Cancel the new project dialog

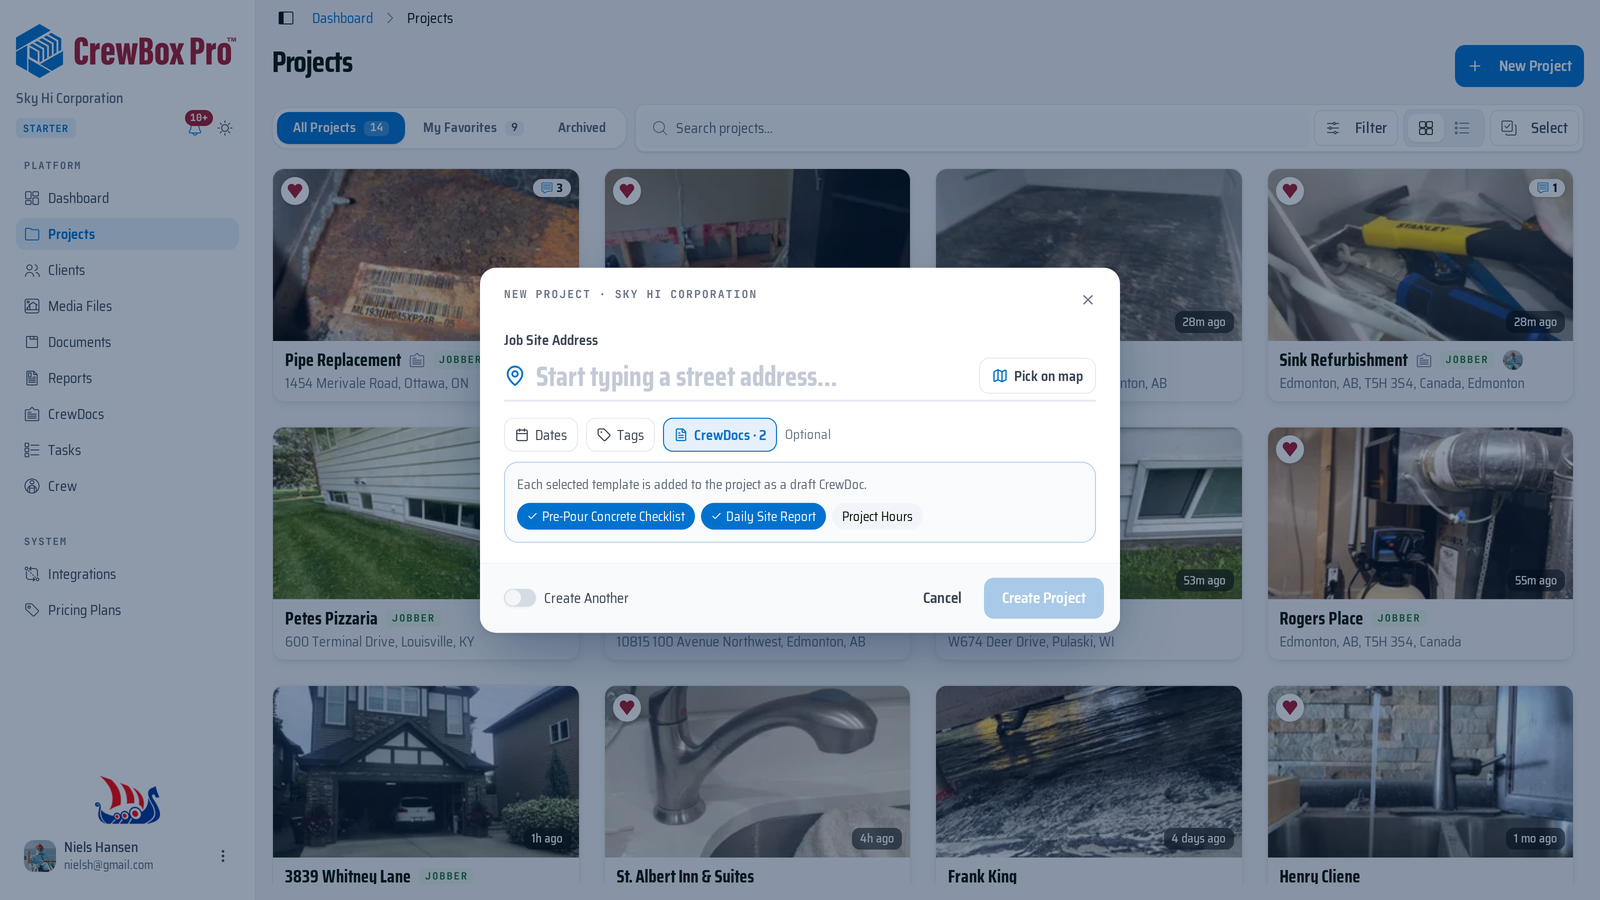942,598
